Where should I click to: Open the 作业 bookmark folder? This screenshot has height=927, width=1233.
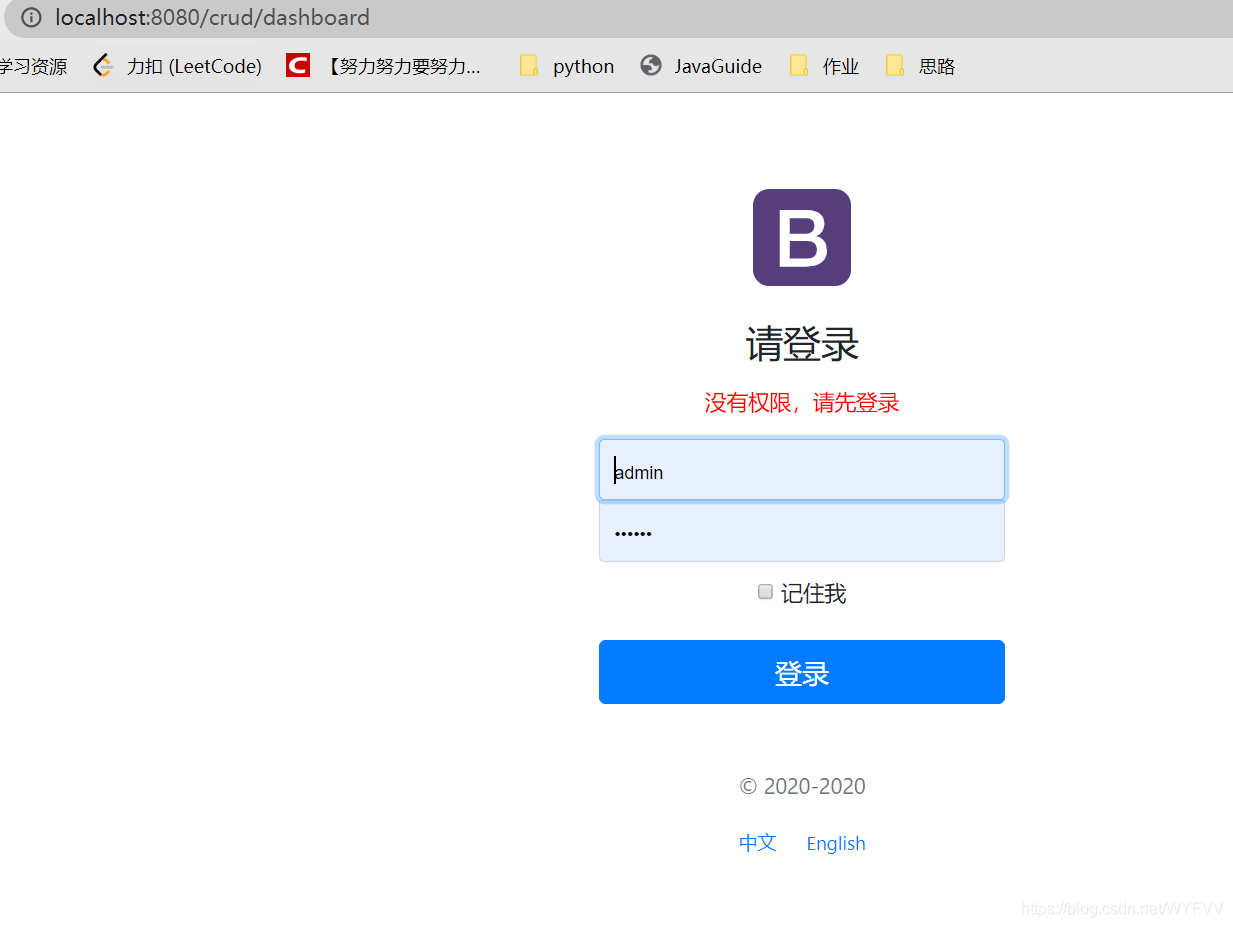(824, 66)
